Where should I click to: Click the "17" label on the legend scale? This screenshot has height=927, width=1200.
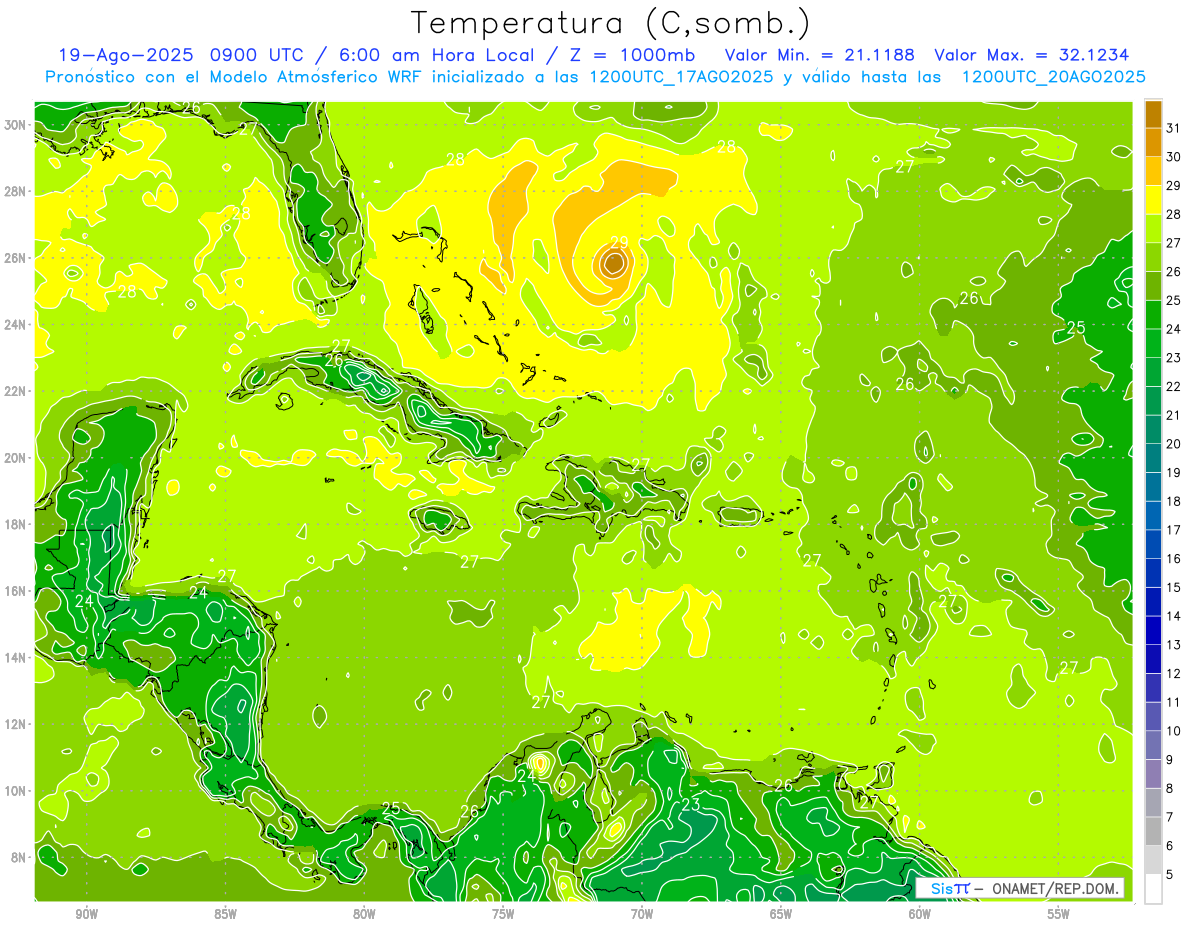[x=1174, y=530]
